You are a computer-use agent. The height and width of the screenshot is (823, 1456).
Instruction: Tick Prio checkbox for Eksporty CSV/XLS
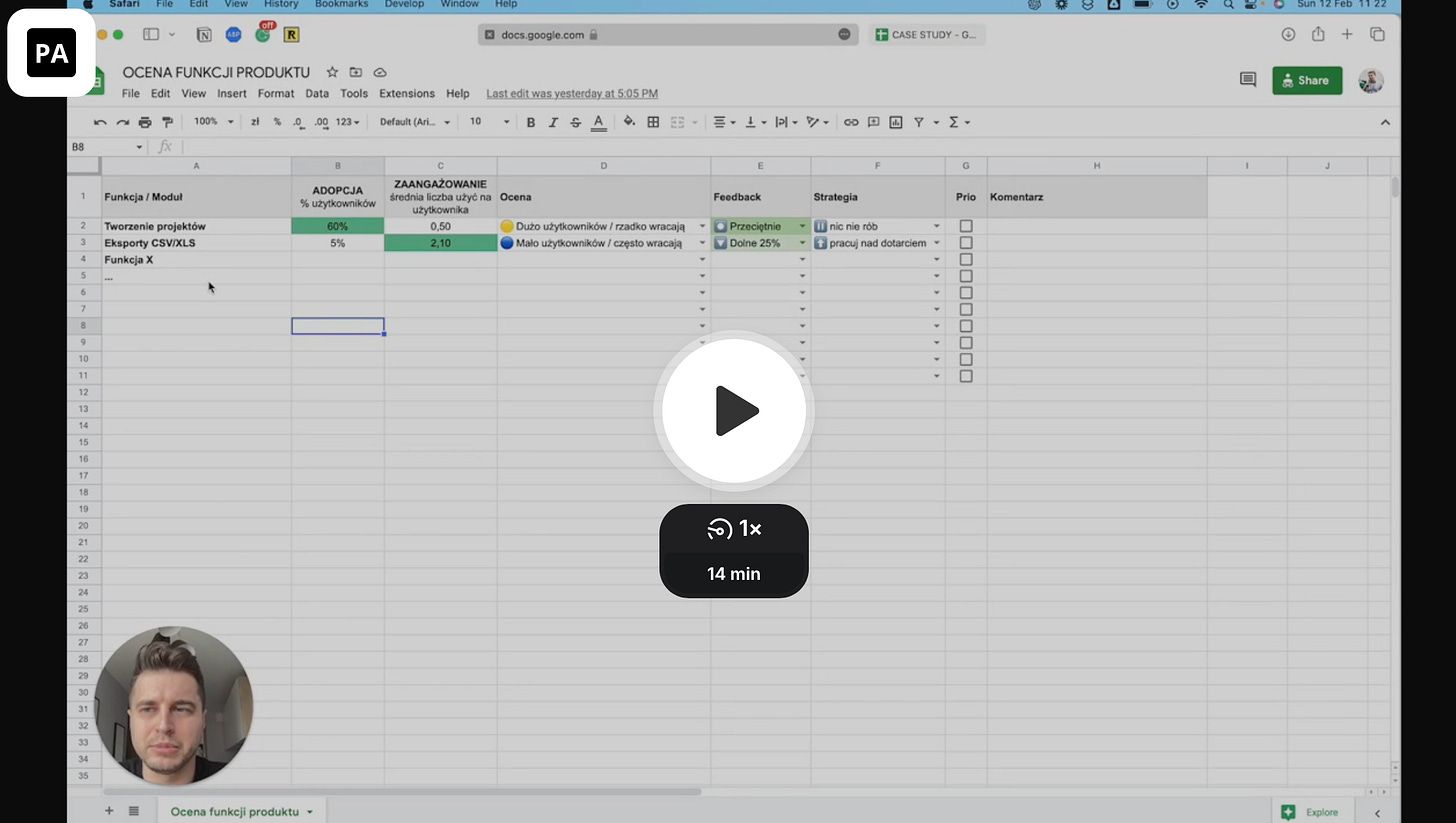[966, 243]
